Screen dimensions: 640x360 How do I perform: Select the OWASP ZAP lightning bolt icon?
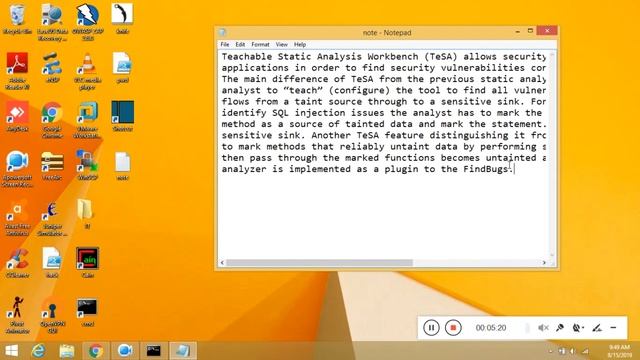(87, 22)
